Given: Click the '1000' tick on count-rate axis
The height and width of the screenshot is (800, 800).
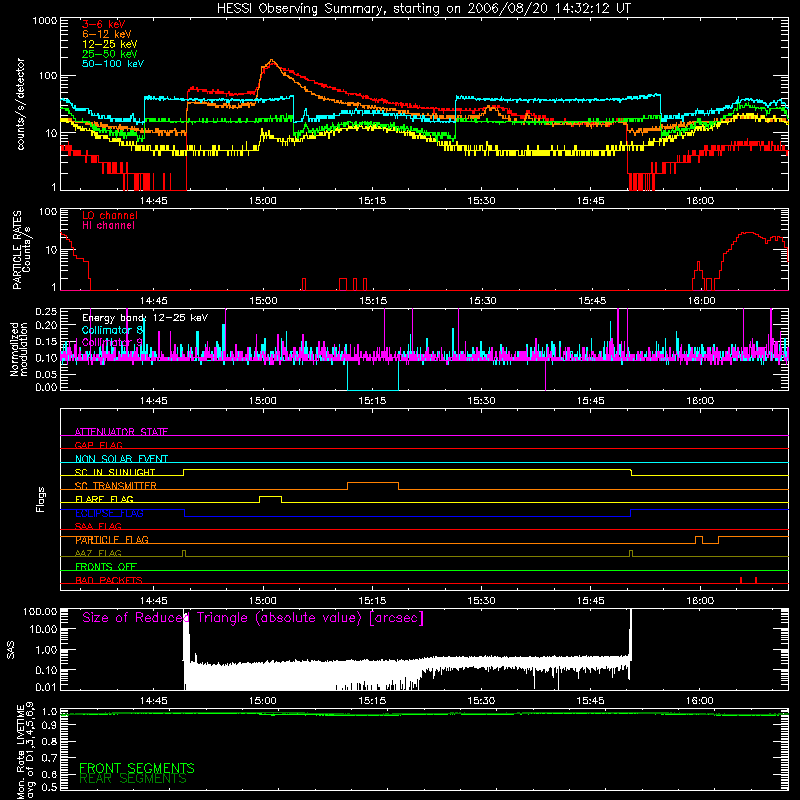Looking at the screenshot, I should [44, 21].
